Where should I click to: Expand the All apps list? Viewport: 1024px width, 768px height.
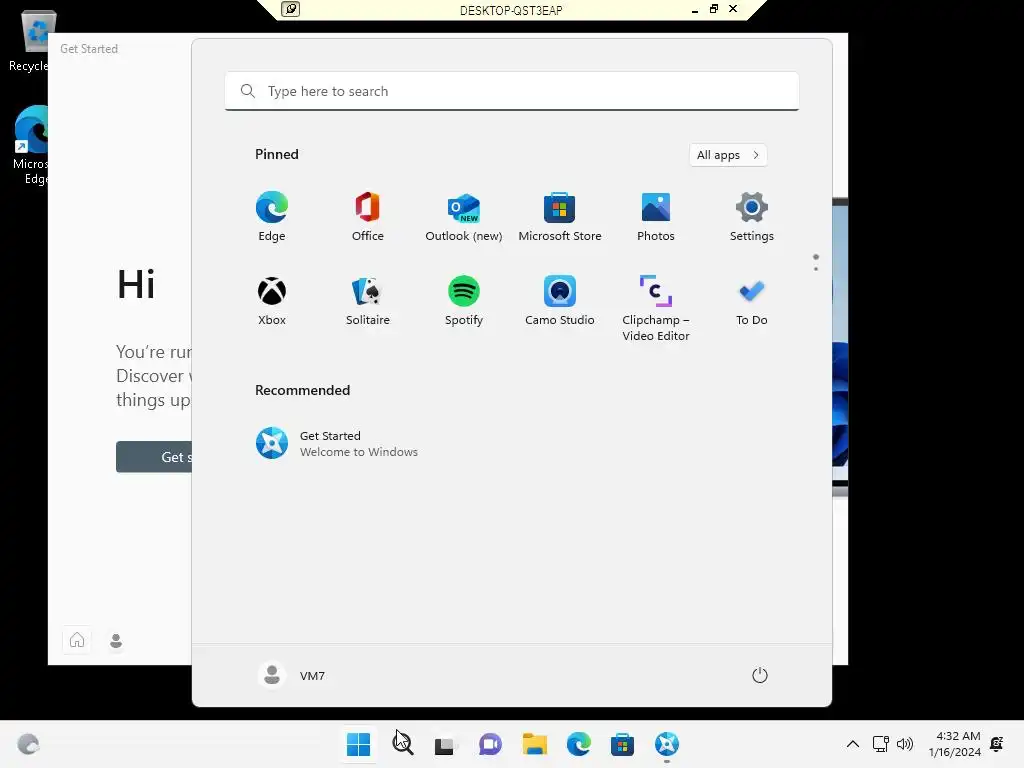click(x=728, y=155)
